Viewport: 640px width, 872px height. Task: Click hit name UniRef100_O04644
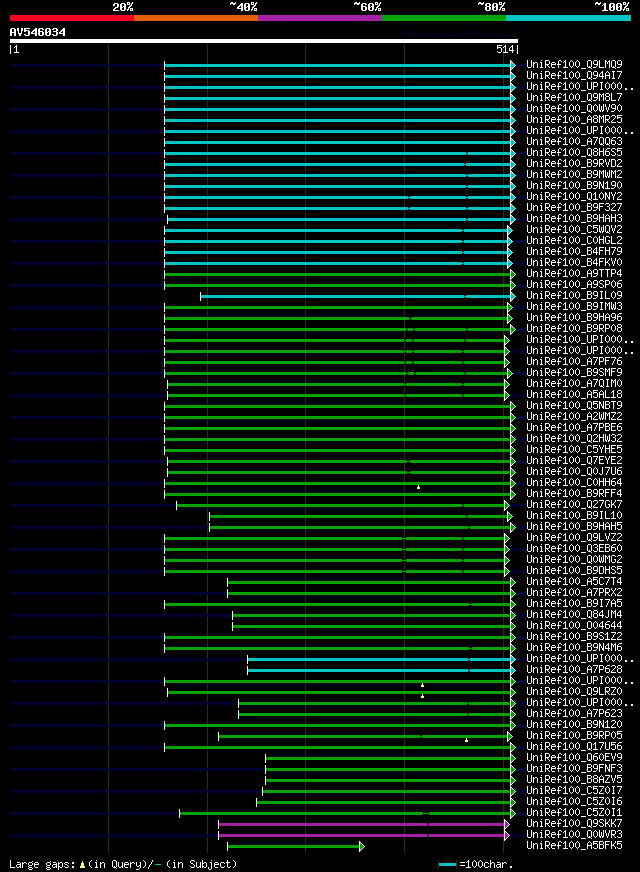point(574,626)
